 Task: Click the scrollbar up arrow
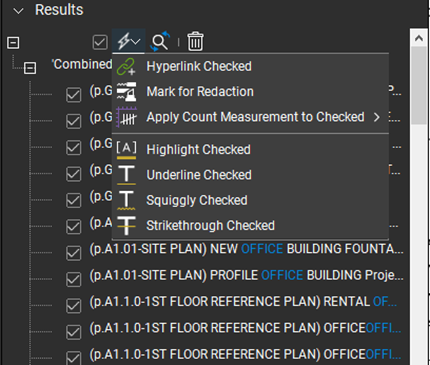tap(419, 38)
